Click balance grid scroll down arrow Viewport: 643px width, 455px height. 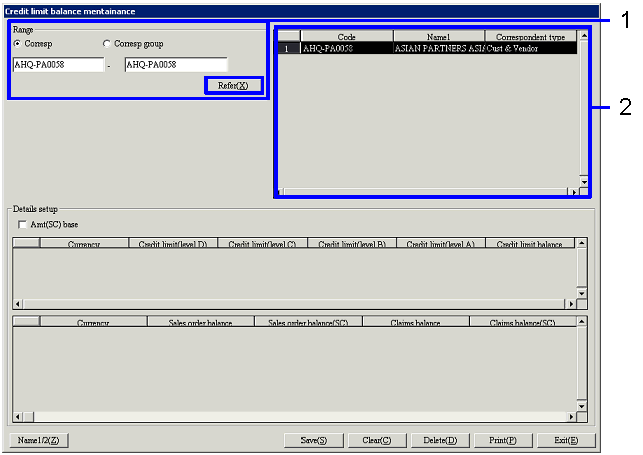coord(581,406)
